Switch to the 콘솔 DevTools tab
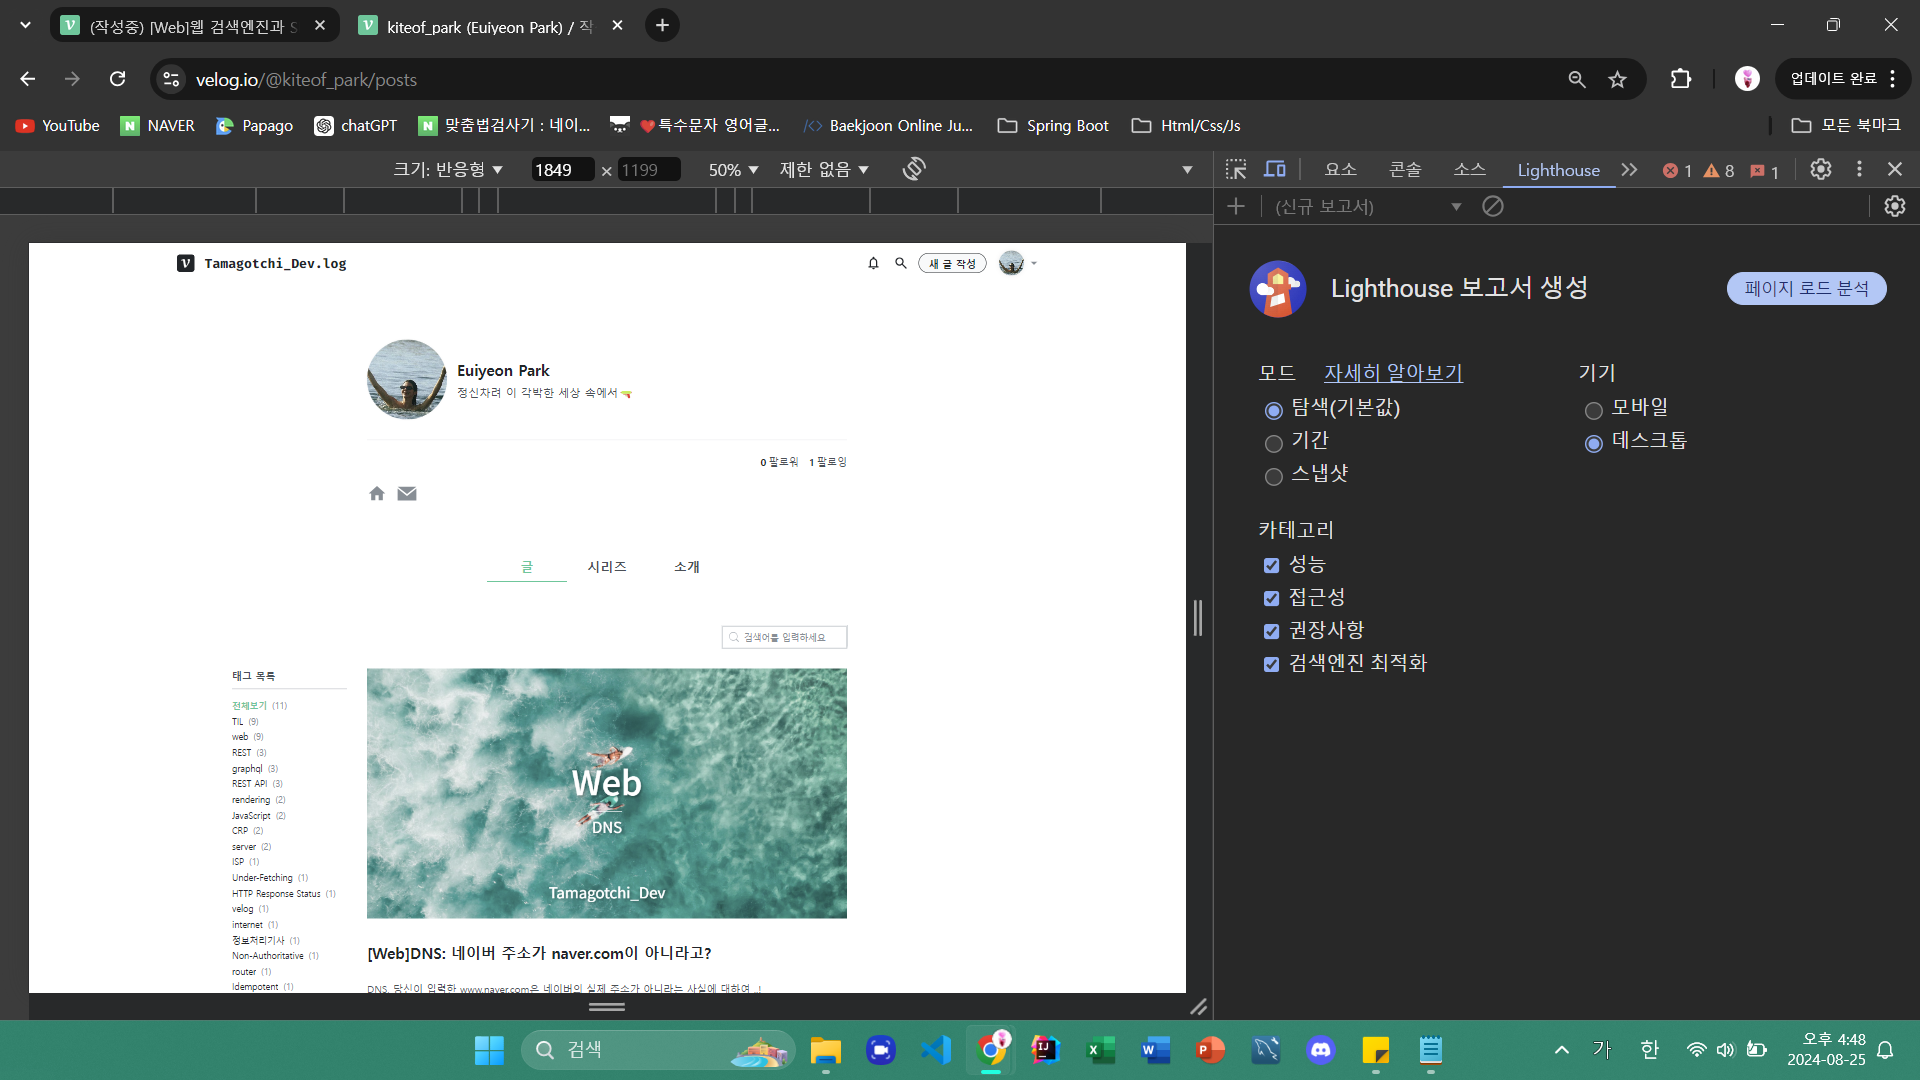The height and width of the screenshot is (1080, 1920). click(1404, 170)
